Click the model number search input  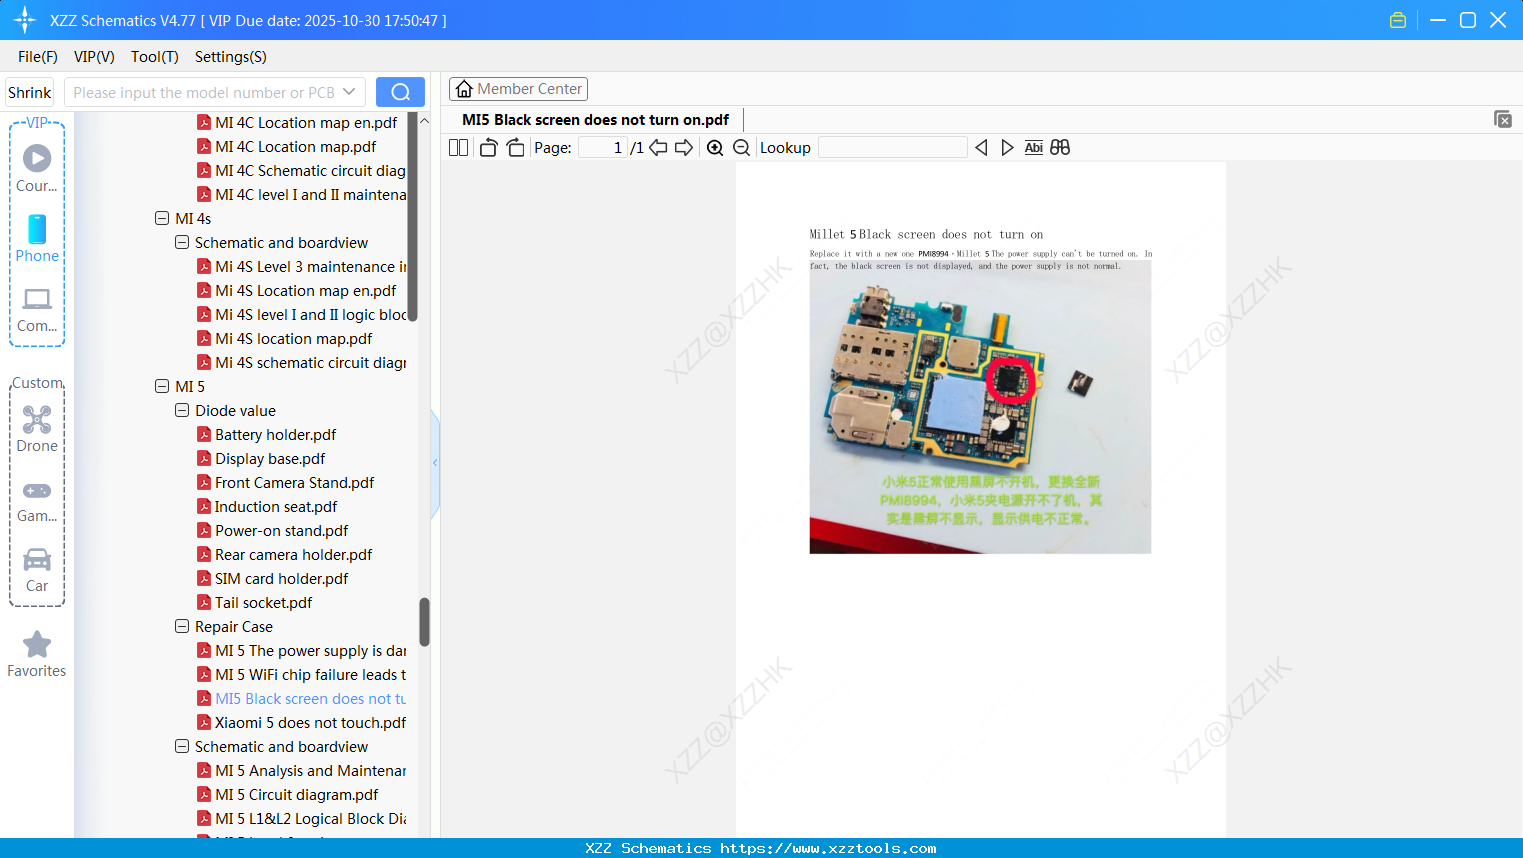pos(203,92)
